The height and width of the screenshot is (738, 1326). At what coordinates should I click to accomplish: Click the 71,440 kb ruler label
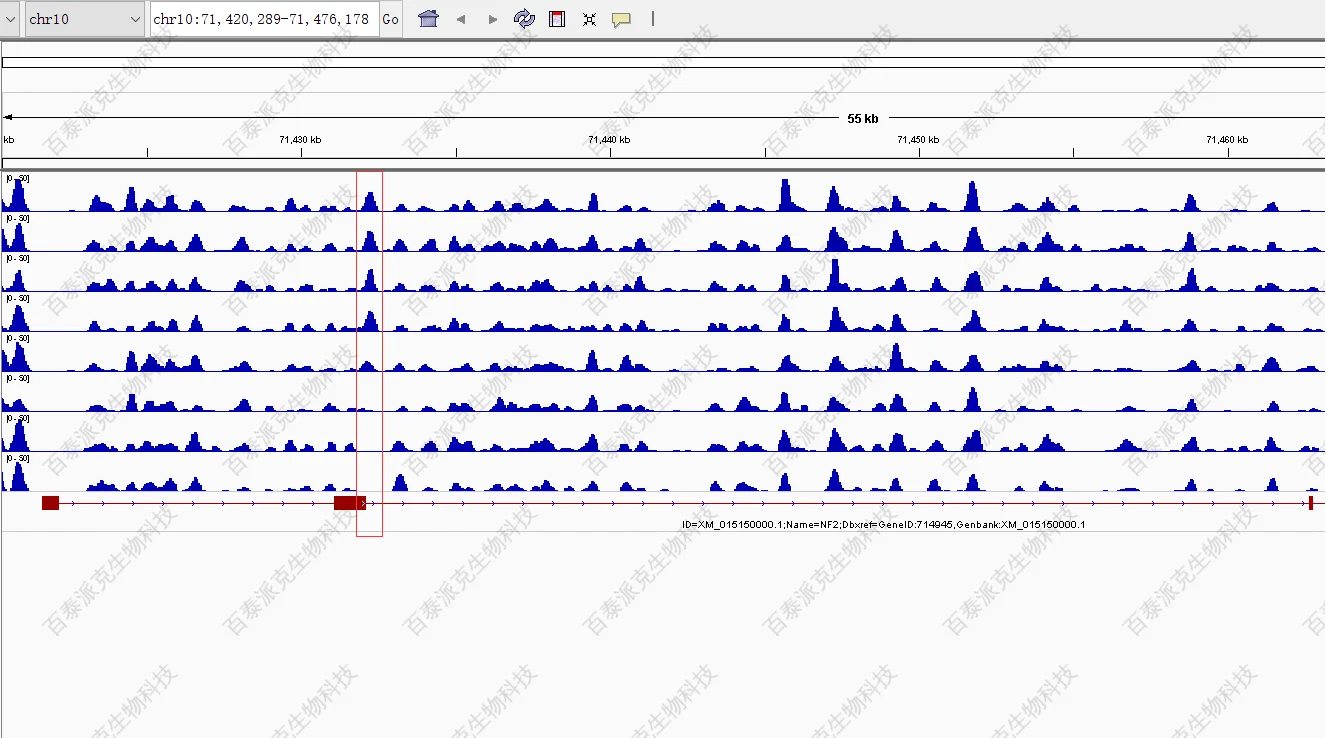[610, 140]
